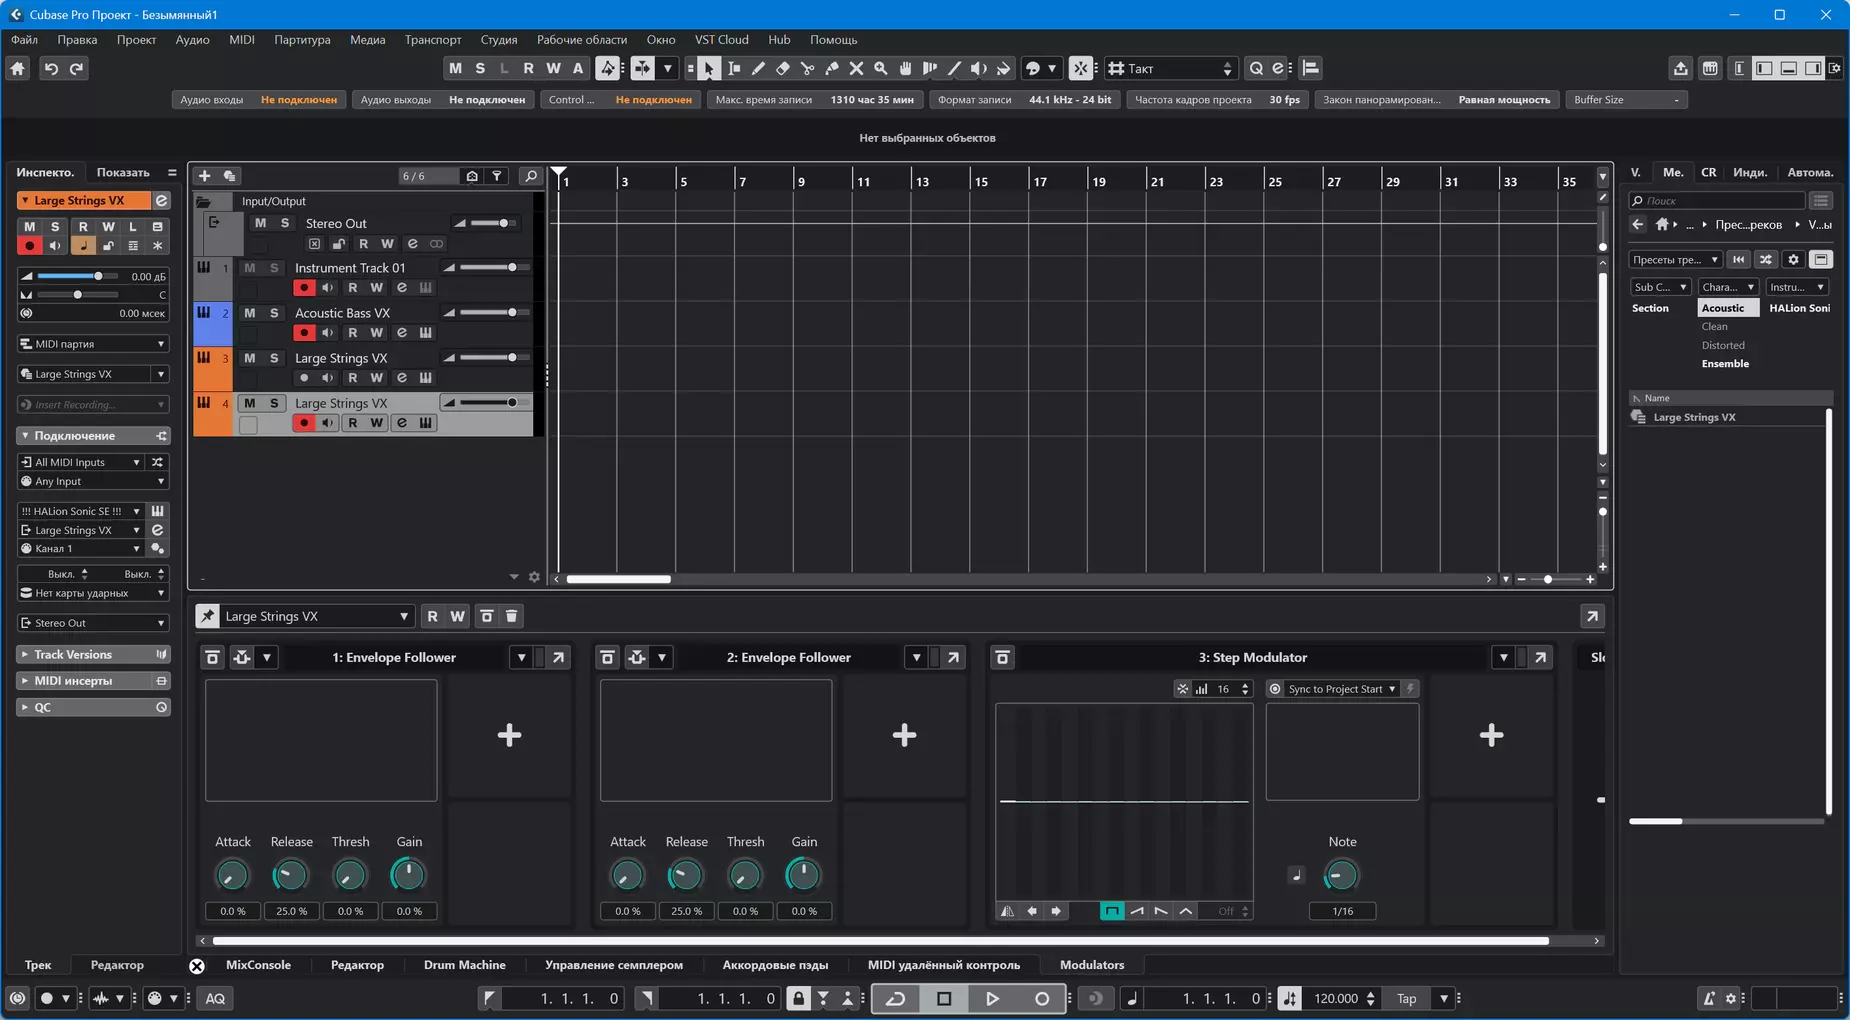Expand the Track Versions section

click(x=93, y=655)
